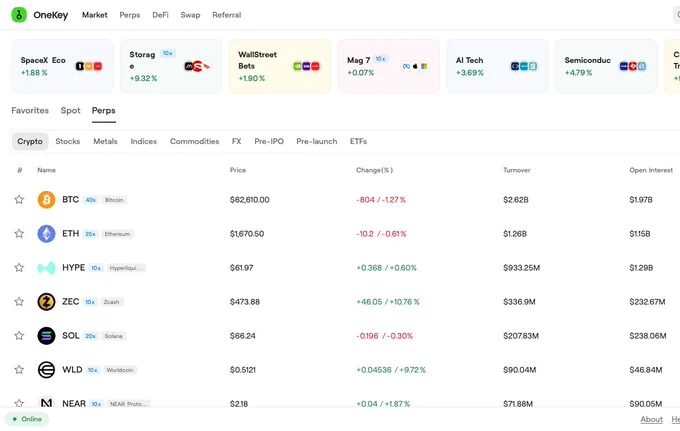This screenshot has height=431, width=680.
Task: Click SOL open interest $238.06M
Action: point(647,336)
